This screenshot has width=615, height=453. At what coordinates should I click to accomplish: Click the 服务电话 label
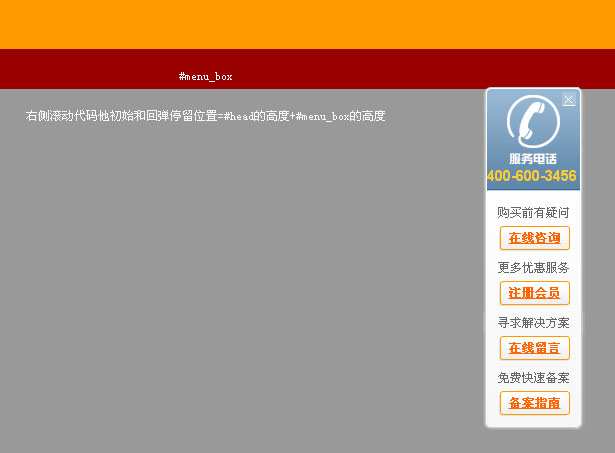pyautogui.click(x=533, y=159)
